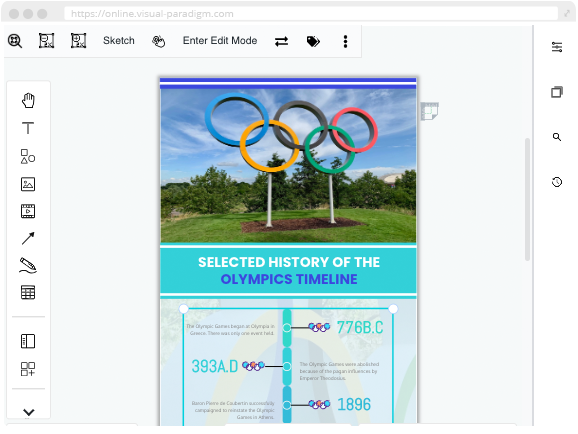578x434 pixels.
Task: Click the swap arrows icon
Action: [282, 41]
